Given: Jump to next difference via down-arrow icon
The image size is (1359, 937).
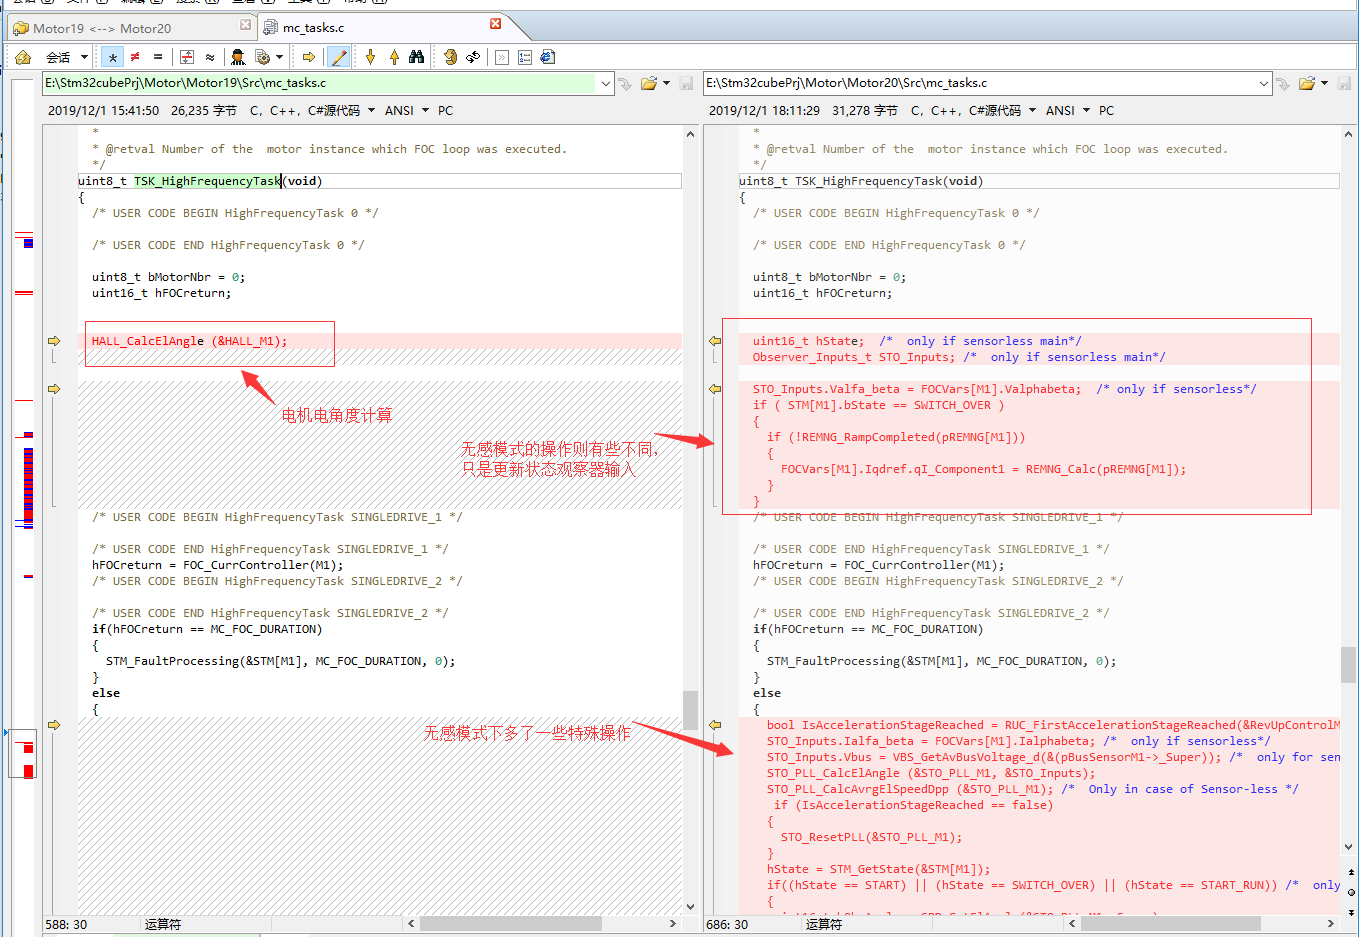Looking at the screenshot, I should [370, 57].
